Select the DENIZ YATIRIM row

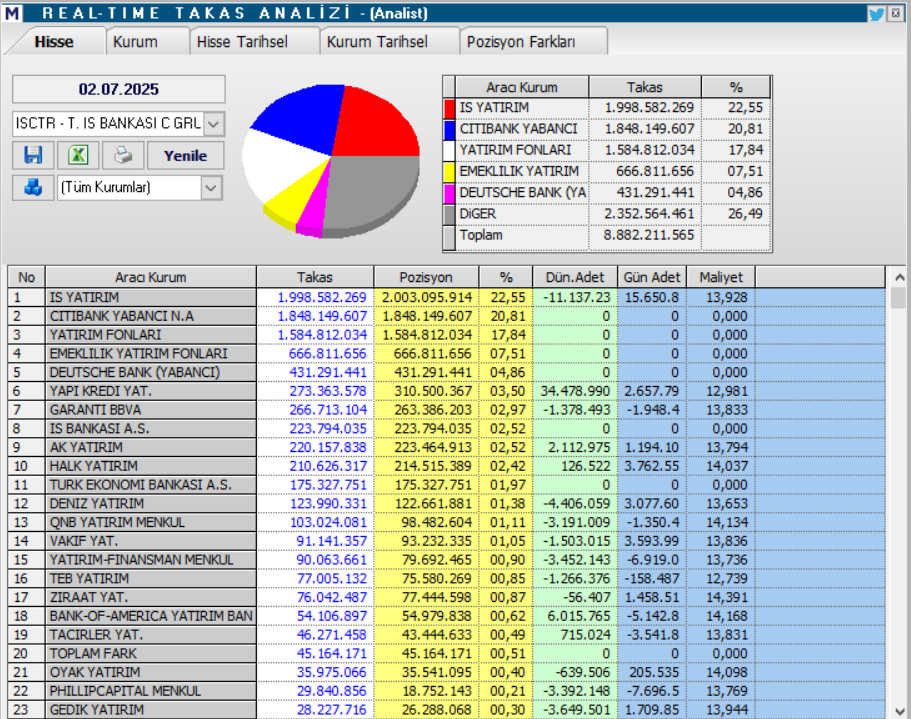(446, 504)
